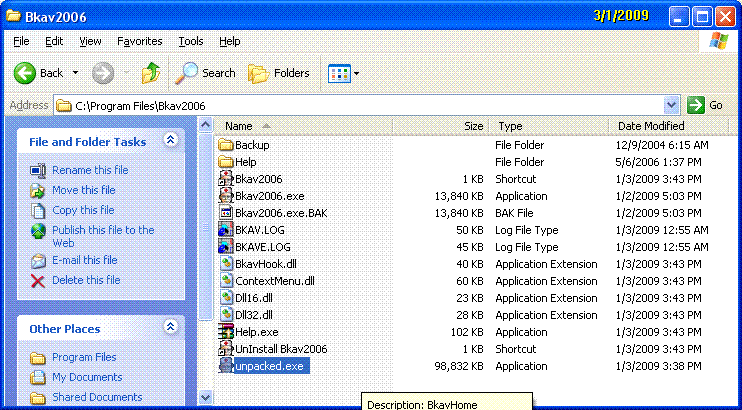
Task: Click the 98,832 KB size value
Action: (459, 366)
